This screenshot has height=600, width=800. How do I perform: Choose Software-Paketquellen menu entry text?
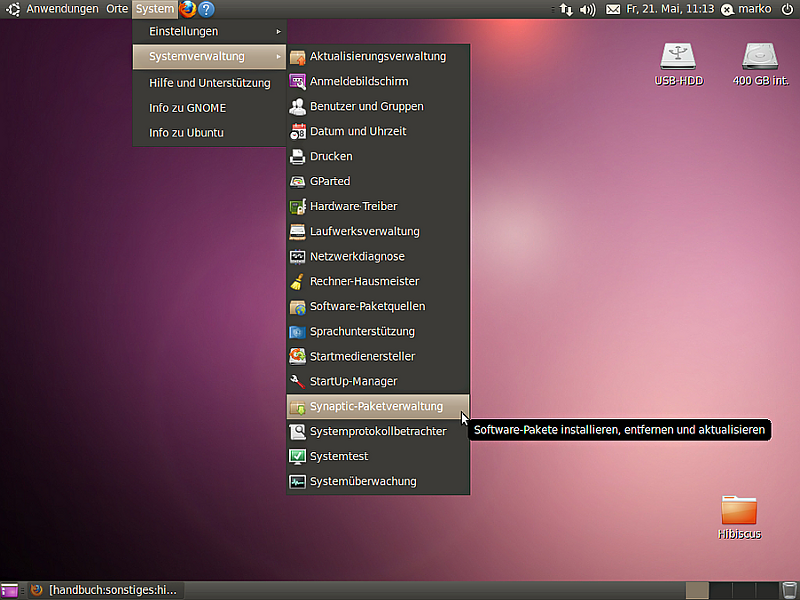pyautogui.click(x=367, y=307)
